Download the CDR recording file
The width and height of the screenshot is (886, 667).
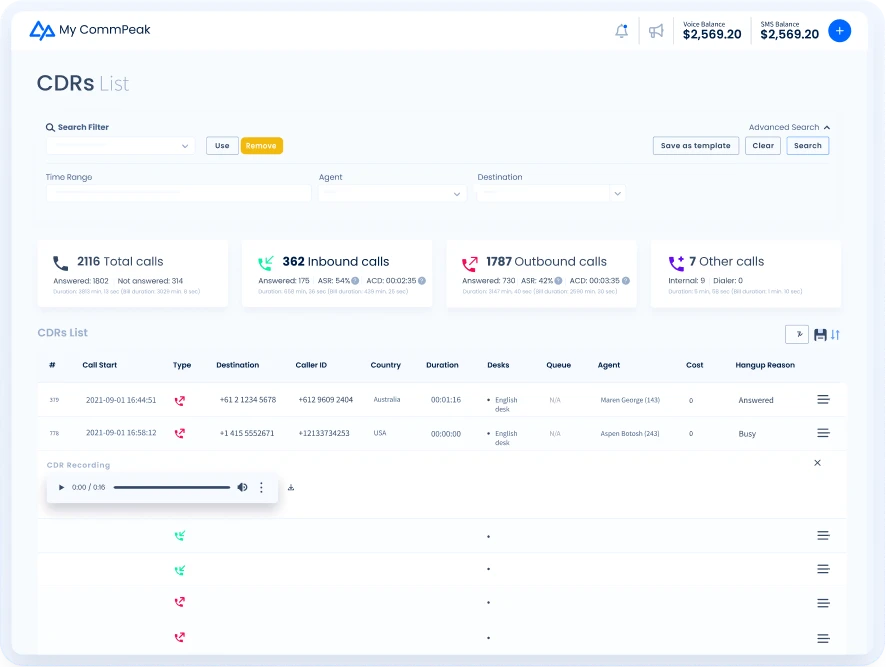pos(293,487)
